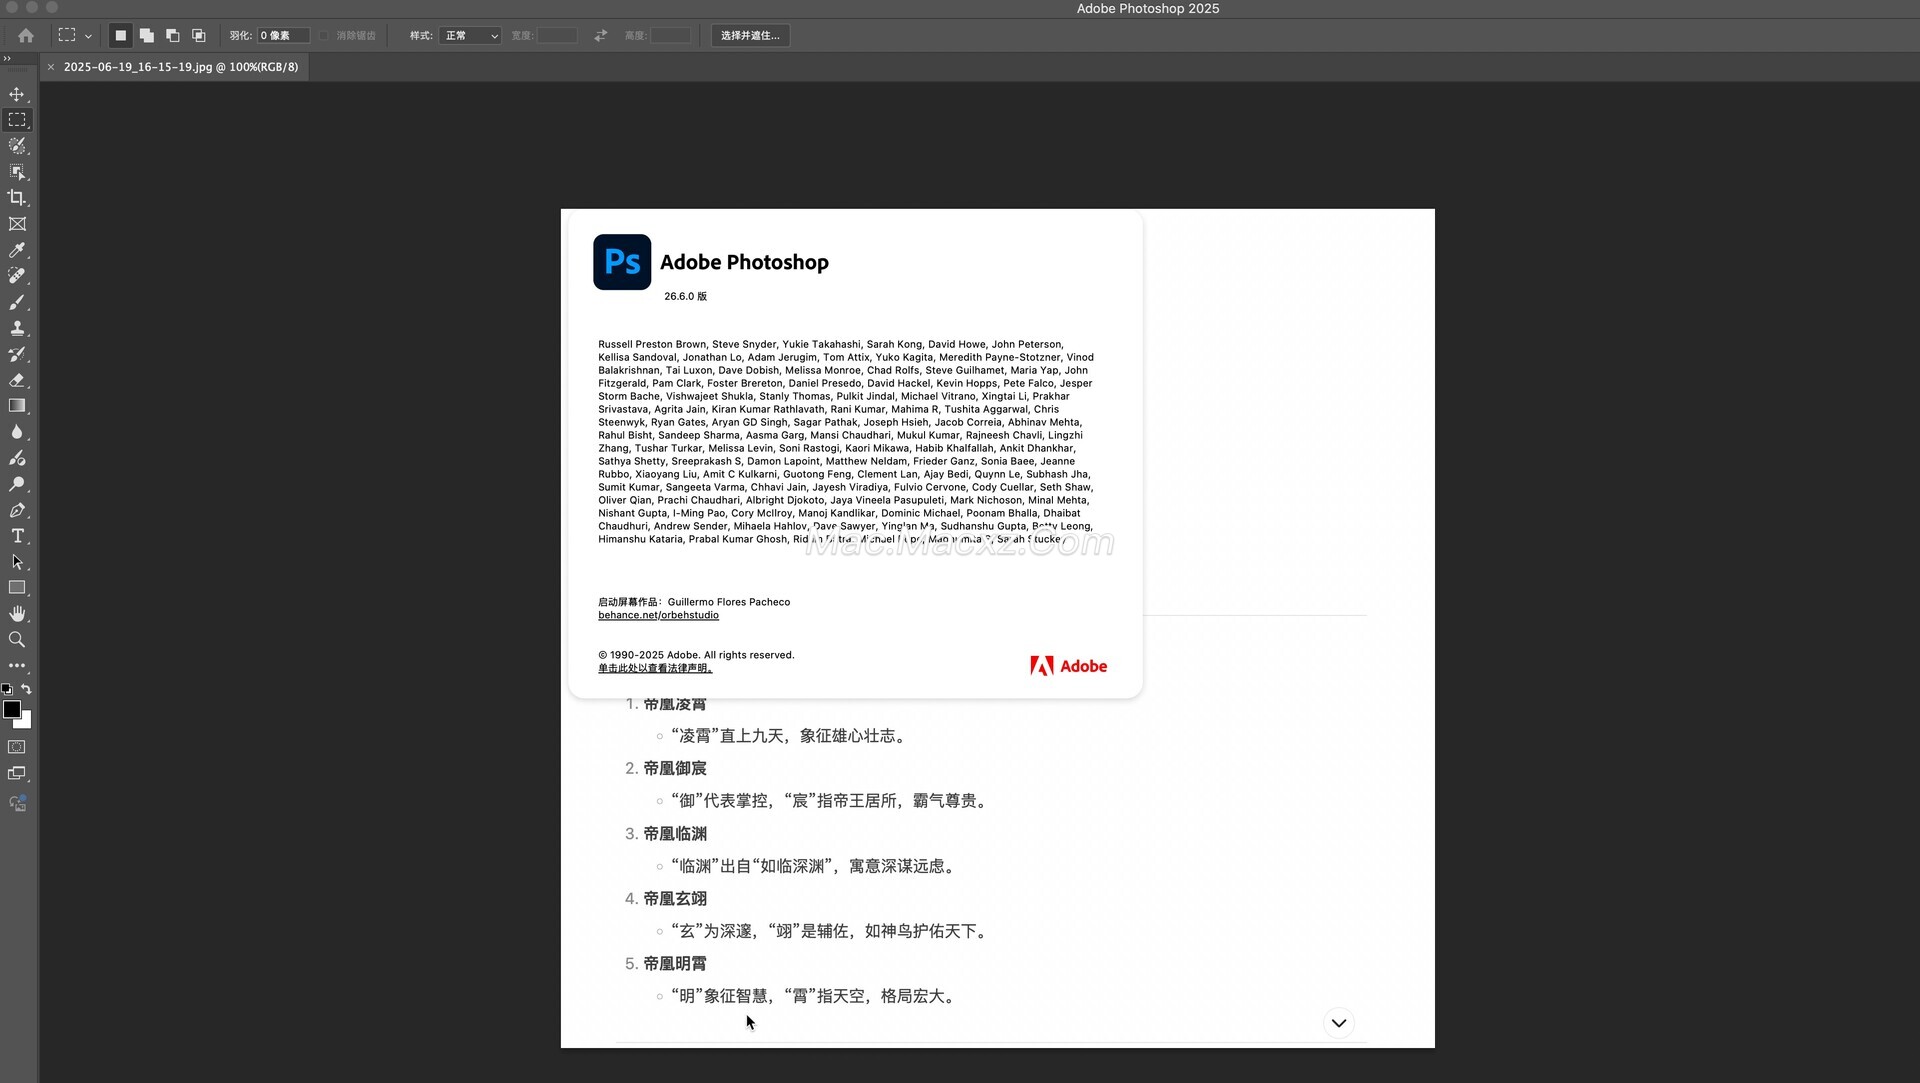This screenshot has height=1083, width=1920.
Task: Click the Home icon in the options bar
Action: 26,36
